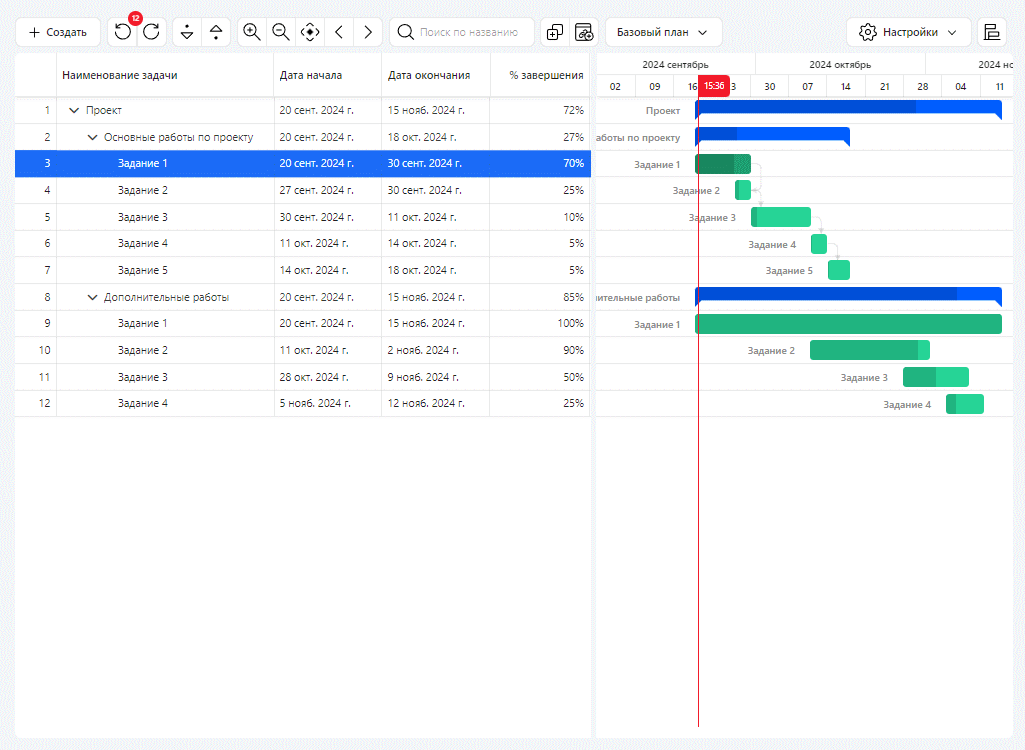Click 2024 октябрь month header
Viewport: 1025px width, 750px height.
point(840,65)
